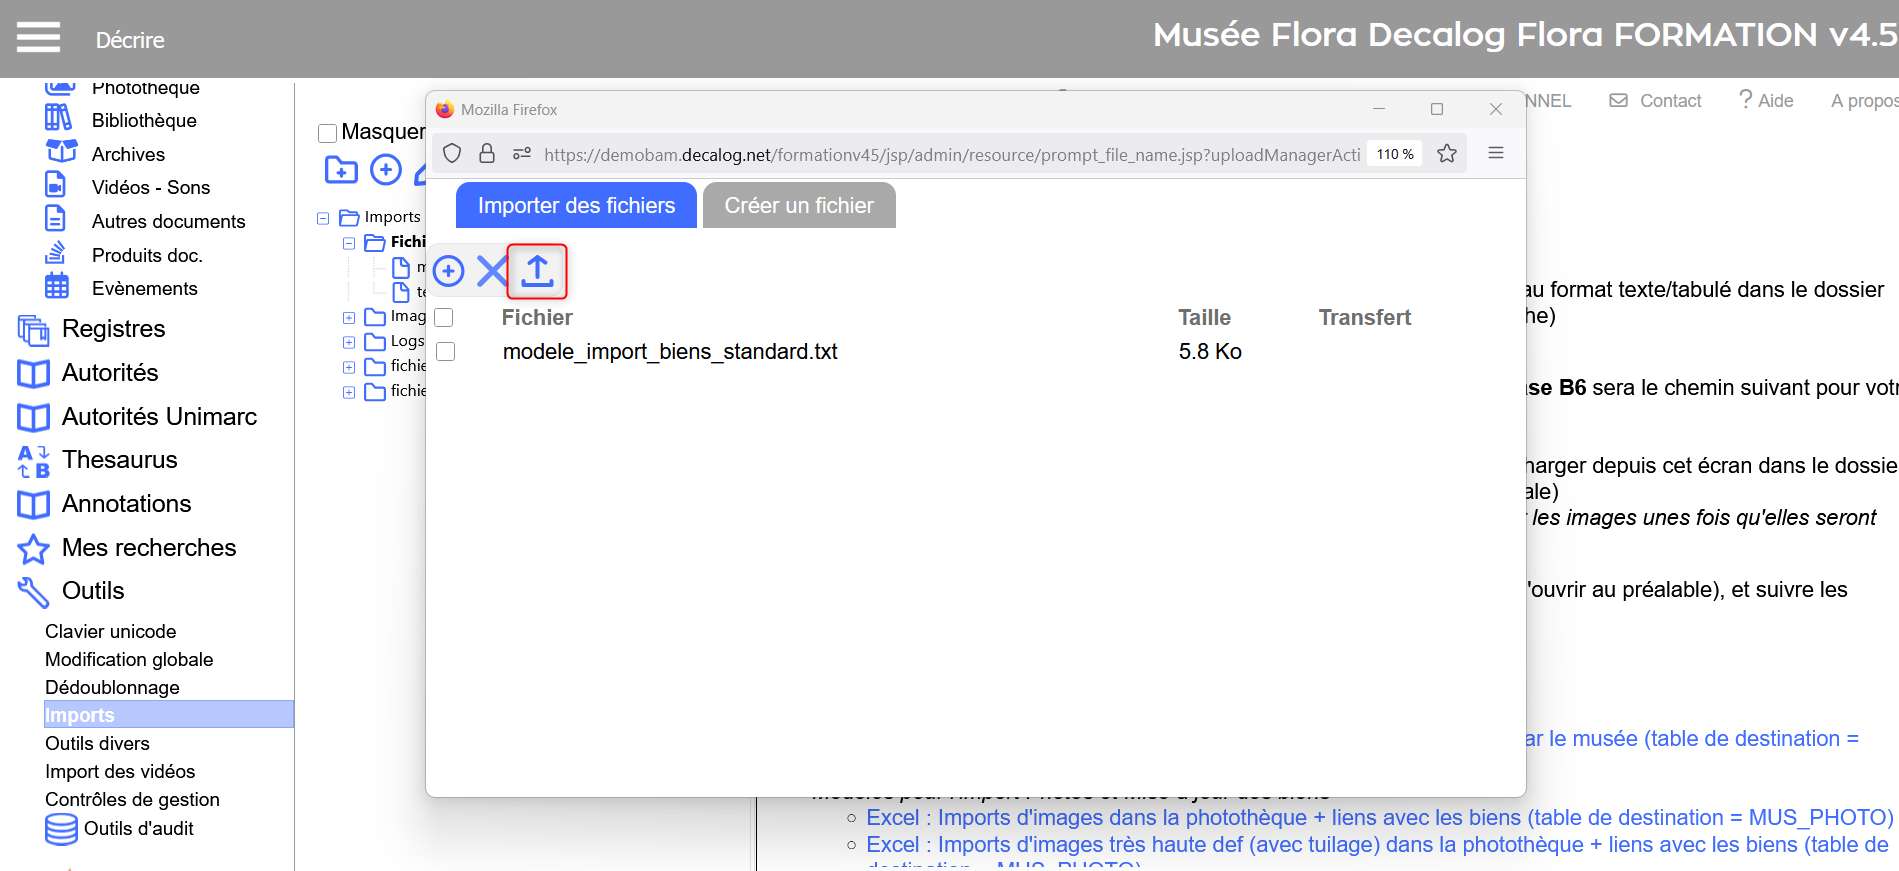Select the Importer des fichiers tab
This screenshot has width=1899, height=871.
click(x=576, y=206)
